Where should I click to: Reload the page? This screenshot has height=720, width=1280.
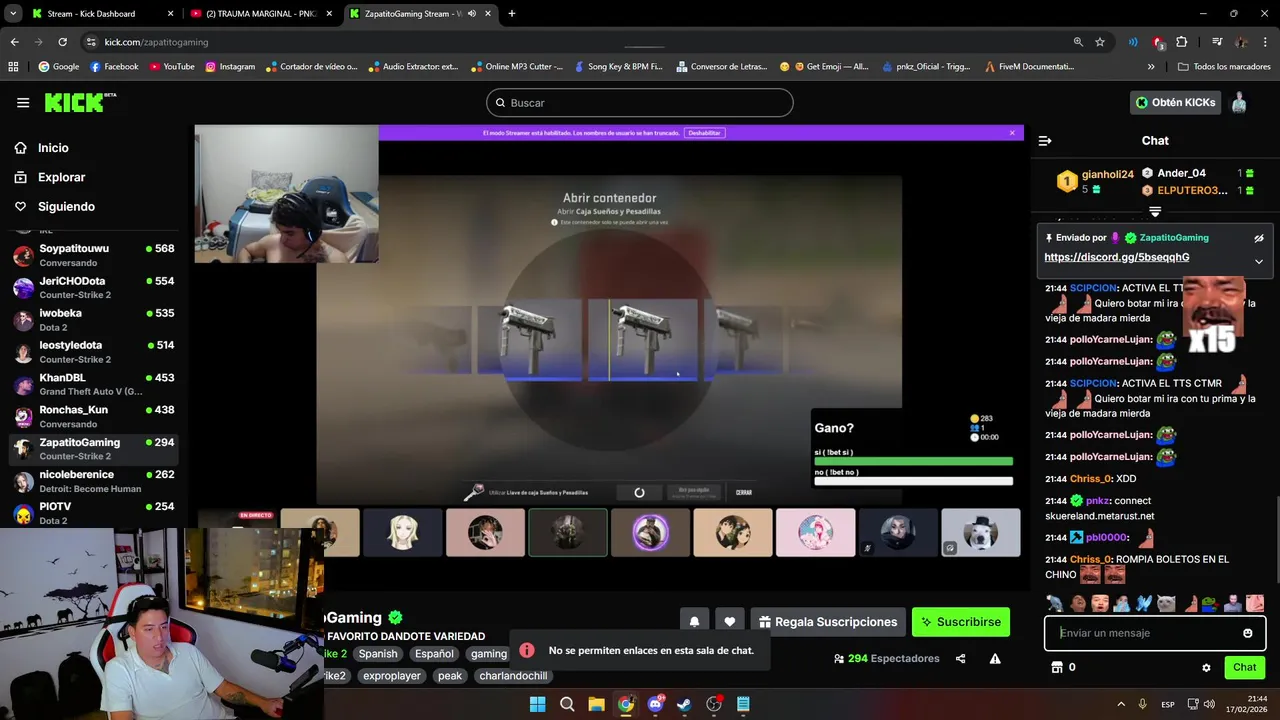click(x=62, y=42)
